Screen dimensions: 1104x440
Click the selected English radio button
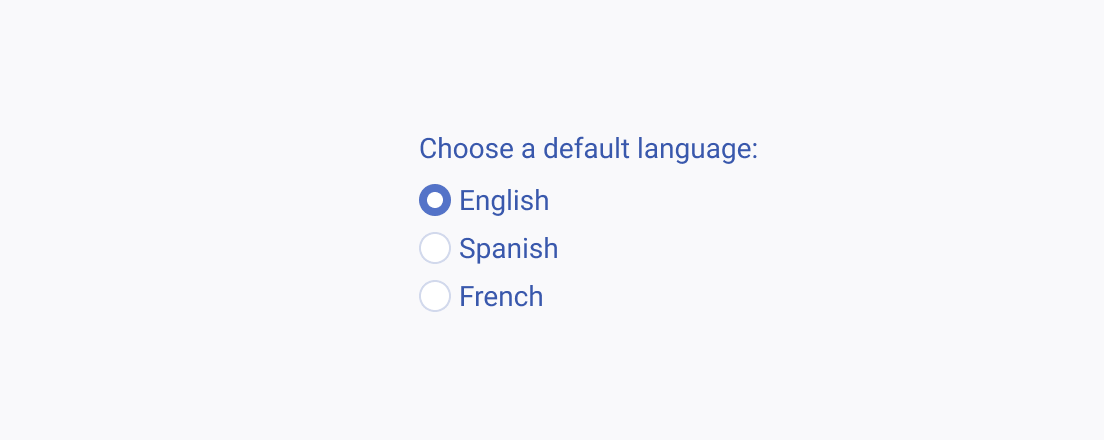434,200
